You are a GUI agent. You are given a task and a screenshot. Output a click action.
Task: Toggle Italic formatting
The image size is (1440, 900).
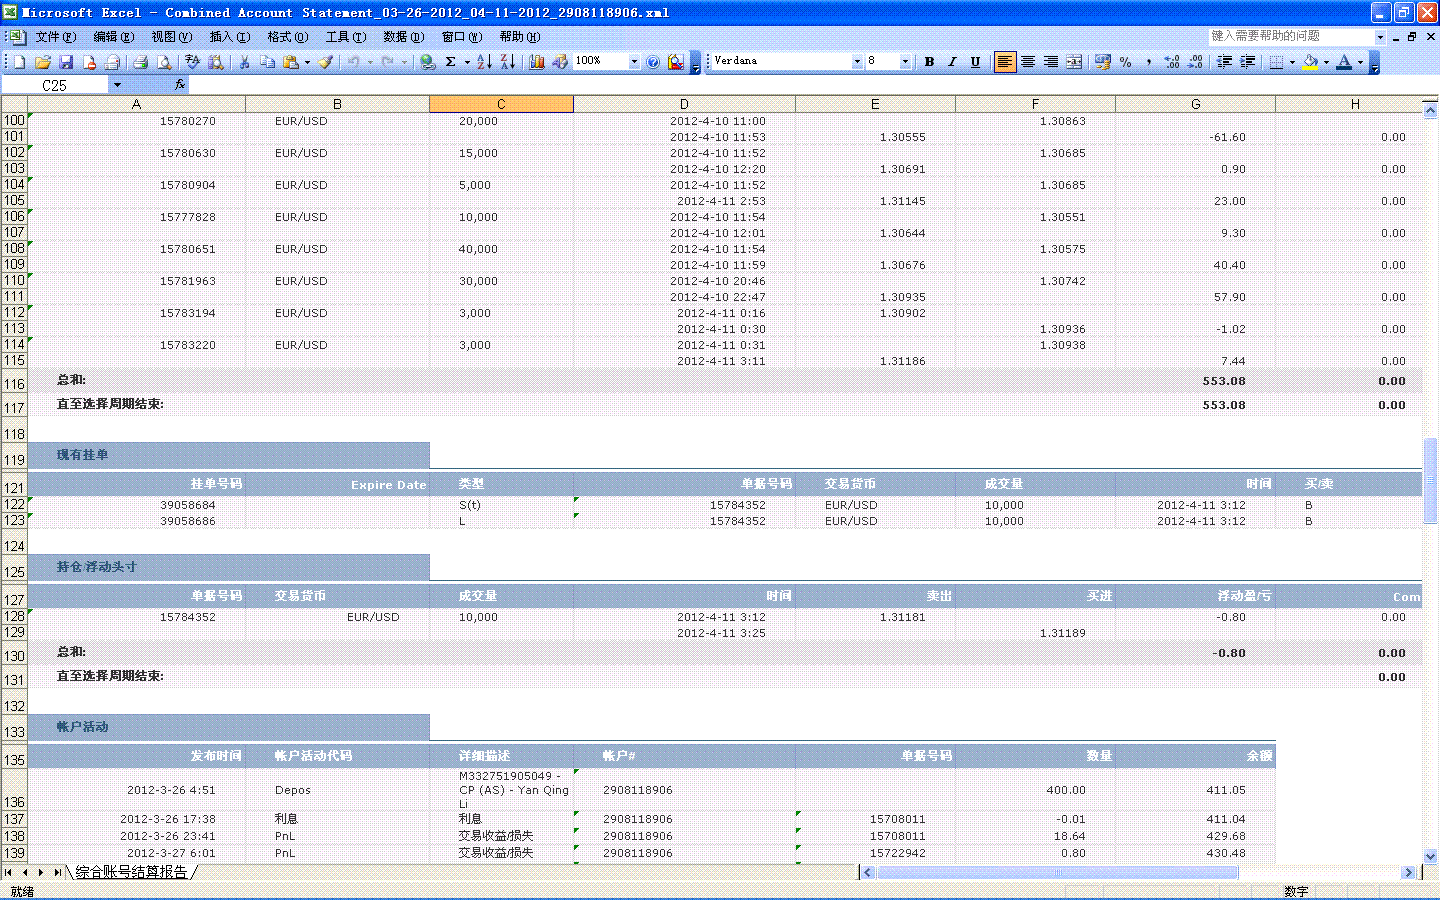952,62
